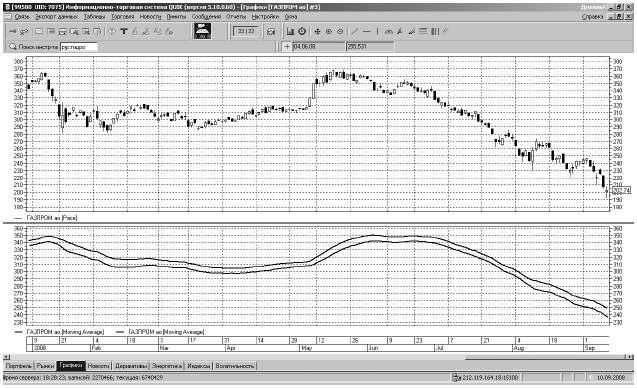Screen dimensions: 637x388
Task: Click the zoom in magnifier icon
Action: click(329, 31)
